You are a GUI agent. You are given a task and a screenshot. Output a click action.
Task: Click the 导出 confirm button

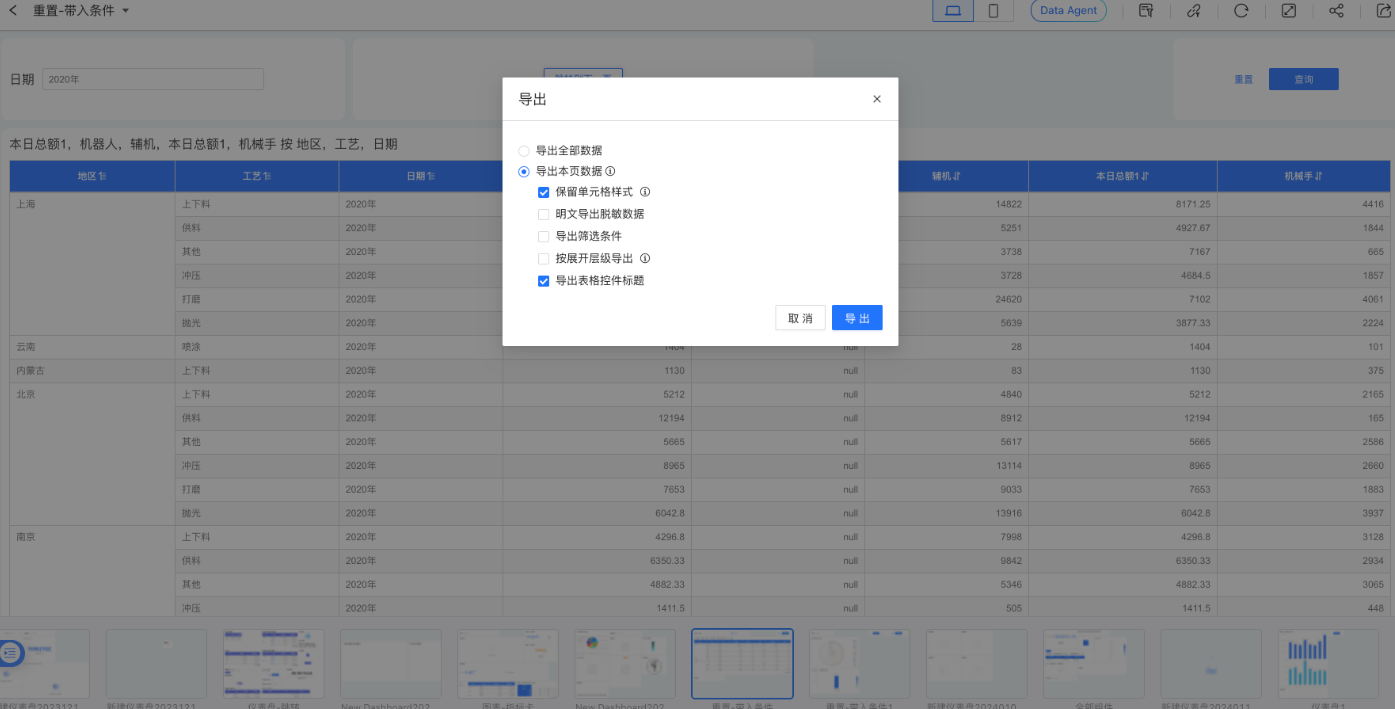tap(857, 317)
